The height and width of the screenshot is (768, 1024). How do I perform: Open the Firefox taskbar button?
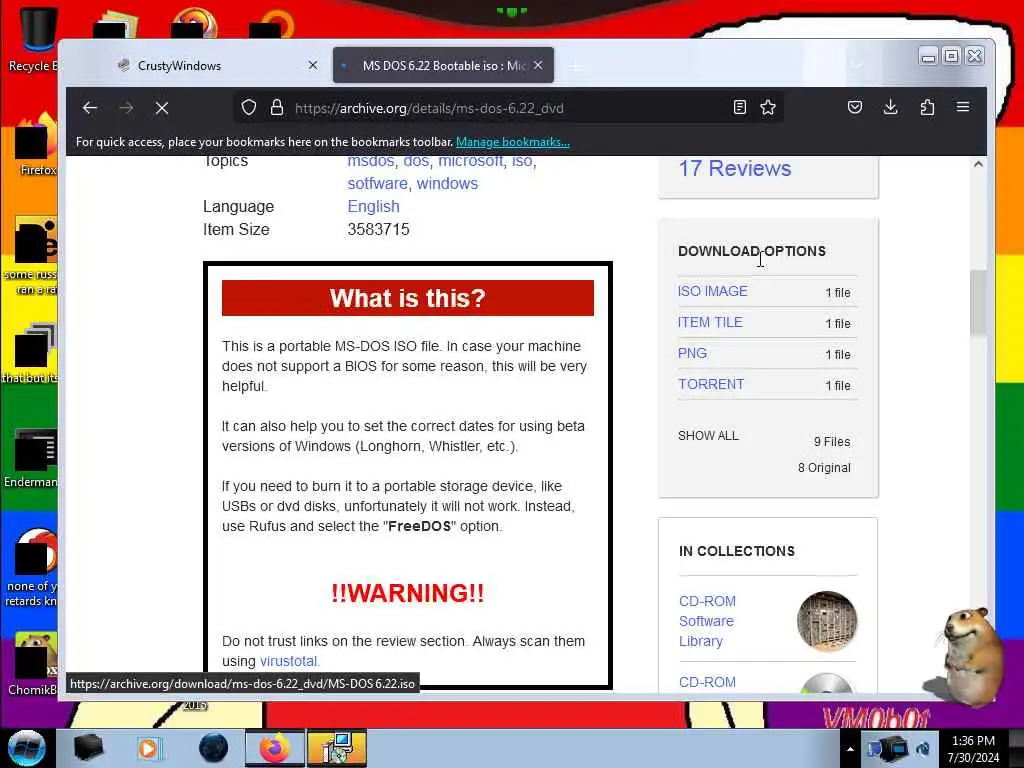coord(274,748)
